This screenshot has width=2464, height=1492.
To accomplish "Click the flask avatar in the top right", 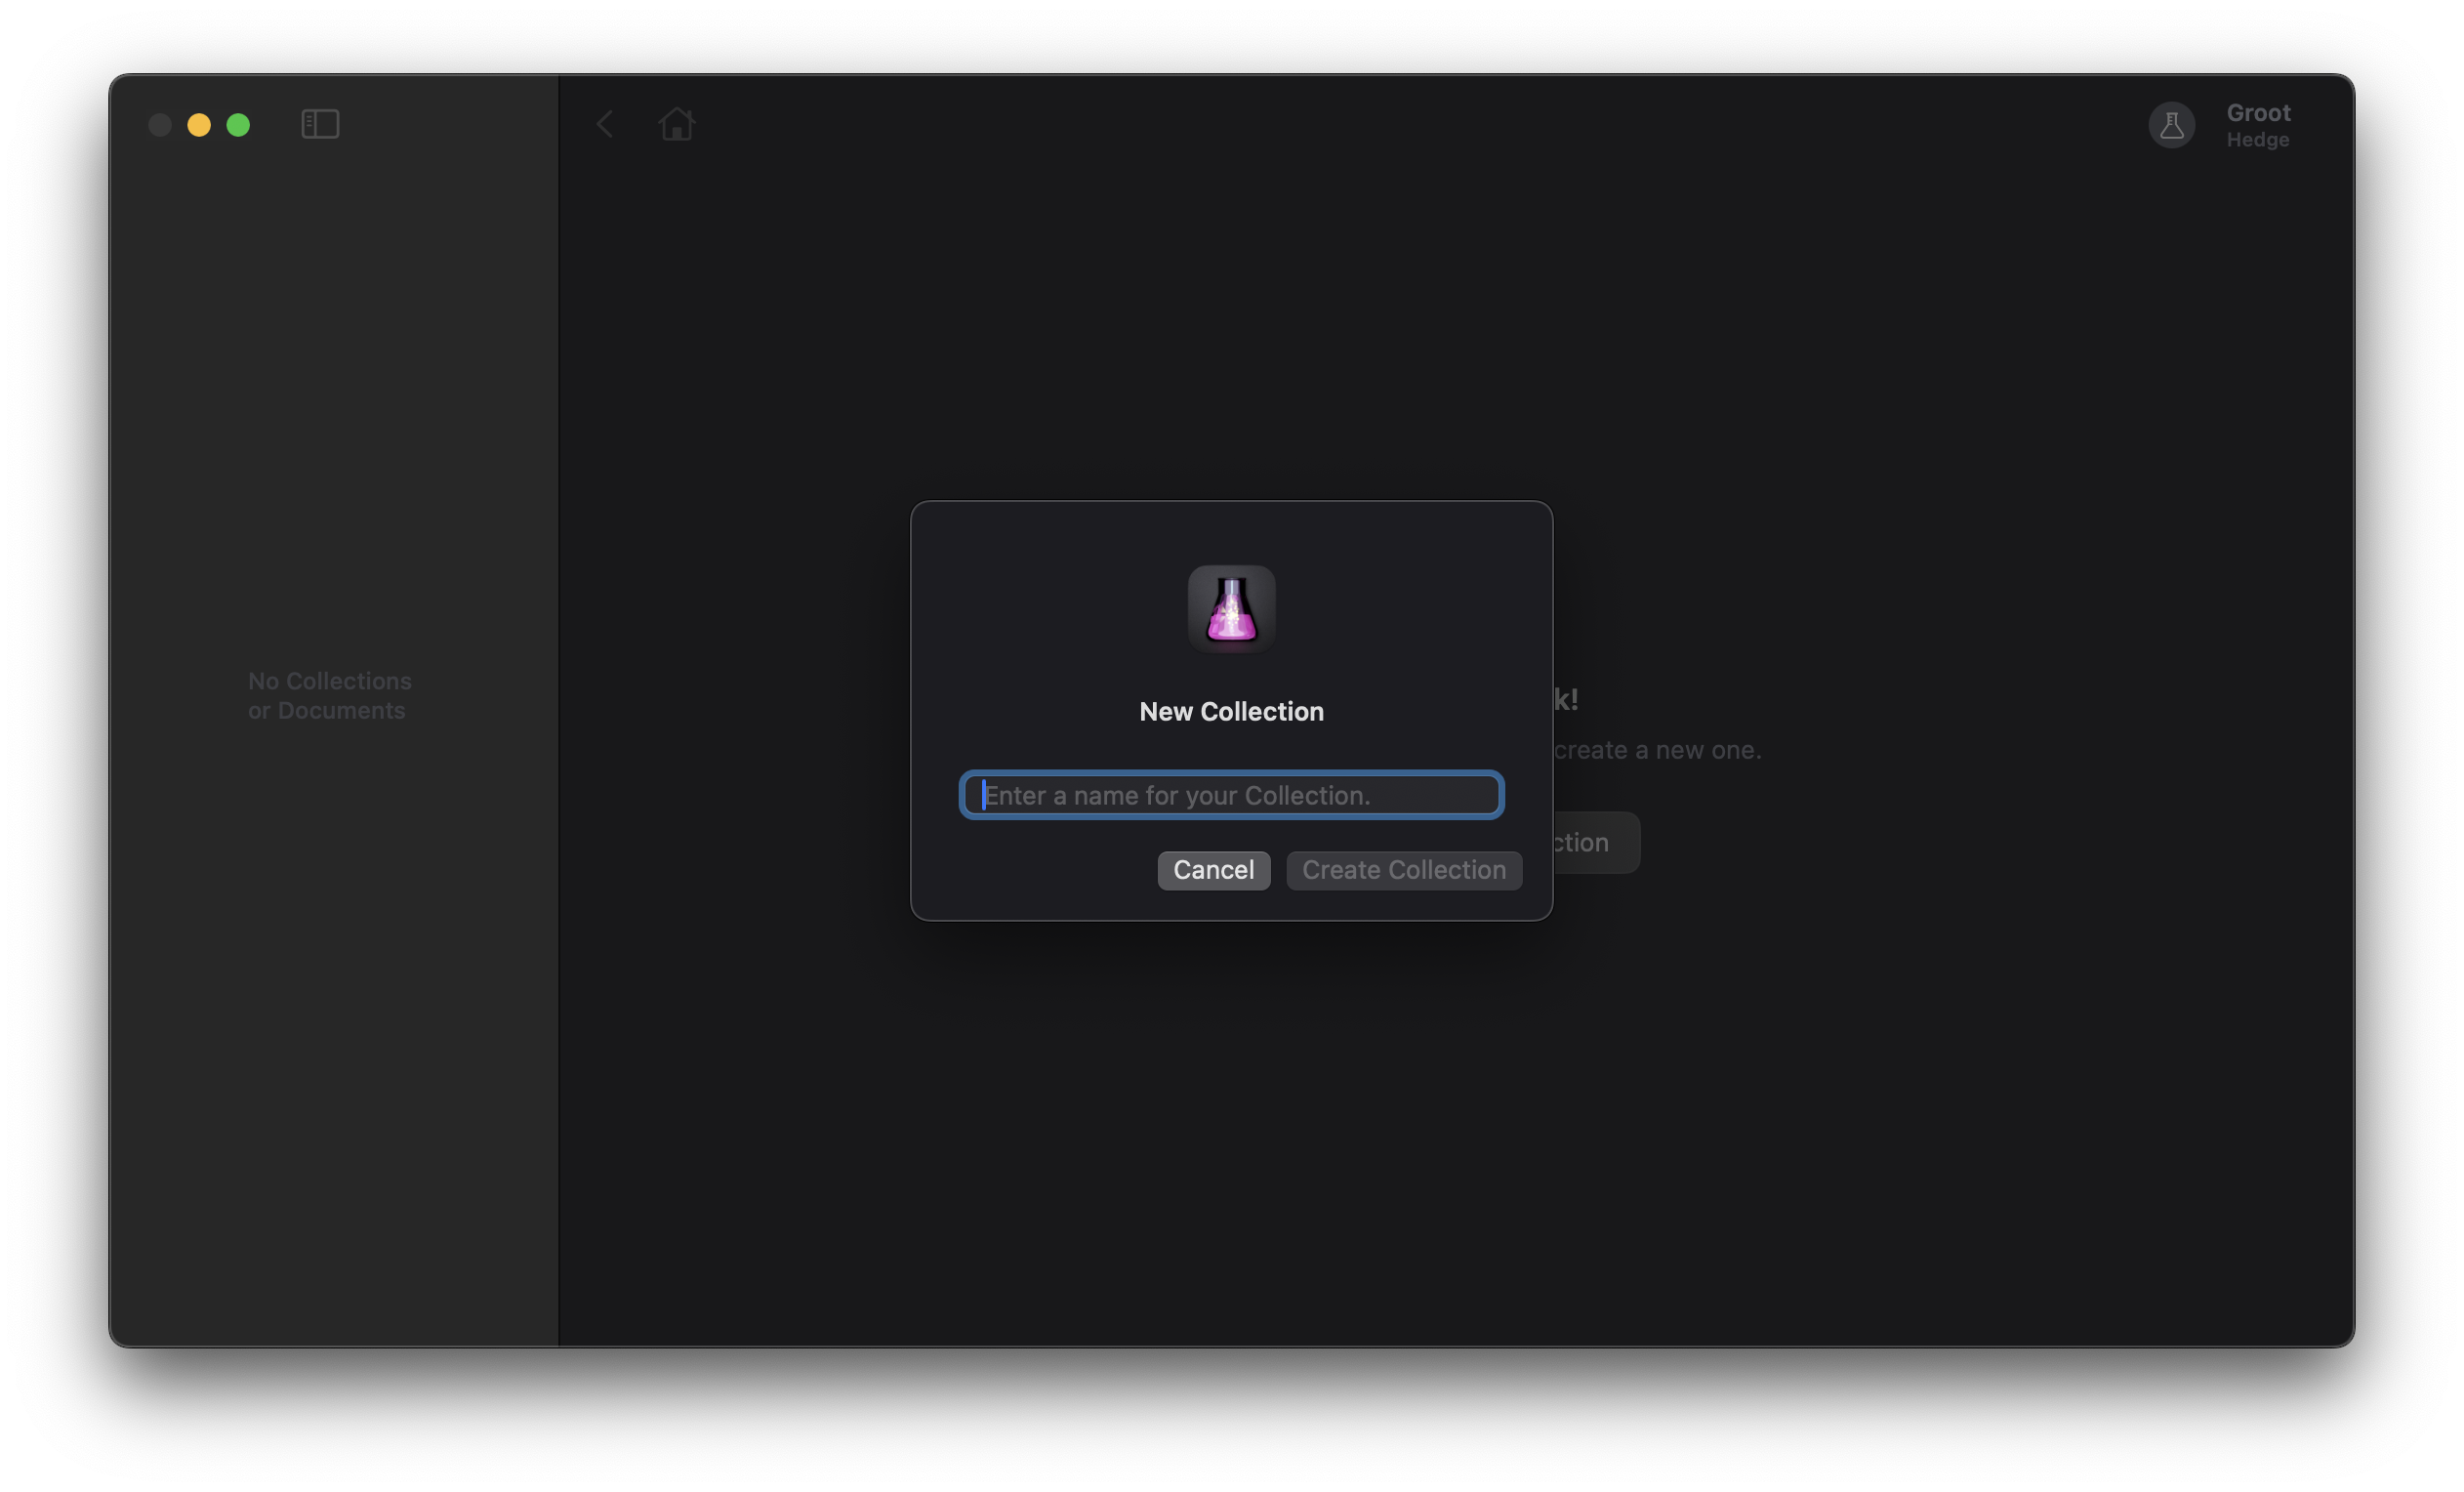I will point(2171,125).
